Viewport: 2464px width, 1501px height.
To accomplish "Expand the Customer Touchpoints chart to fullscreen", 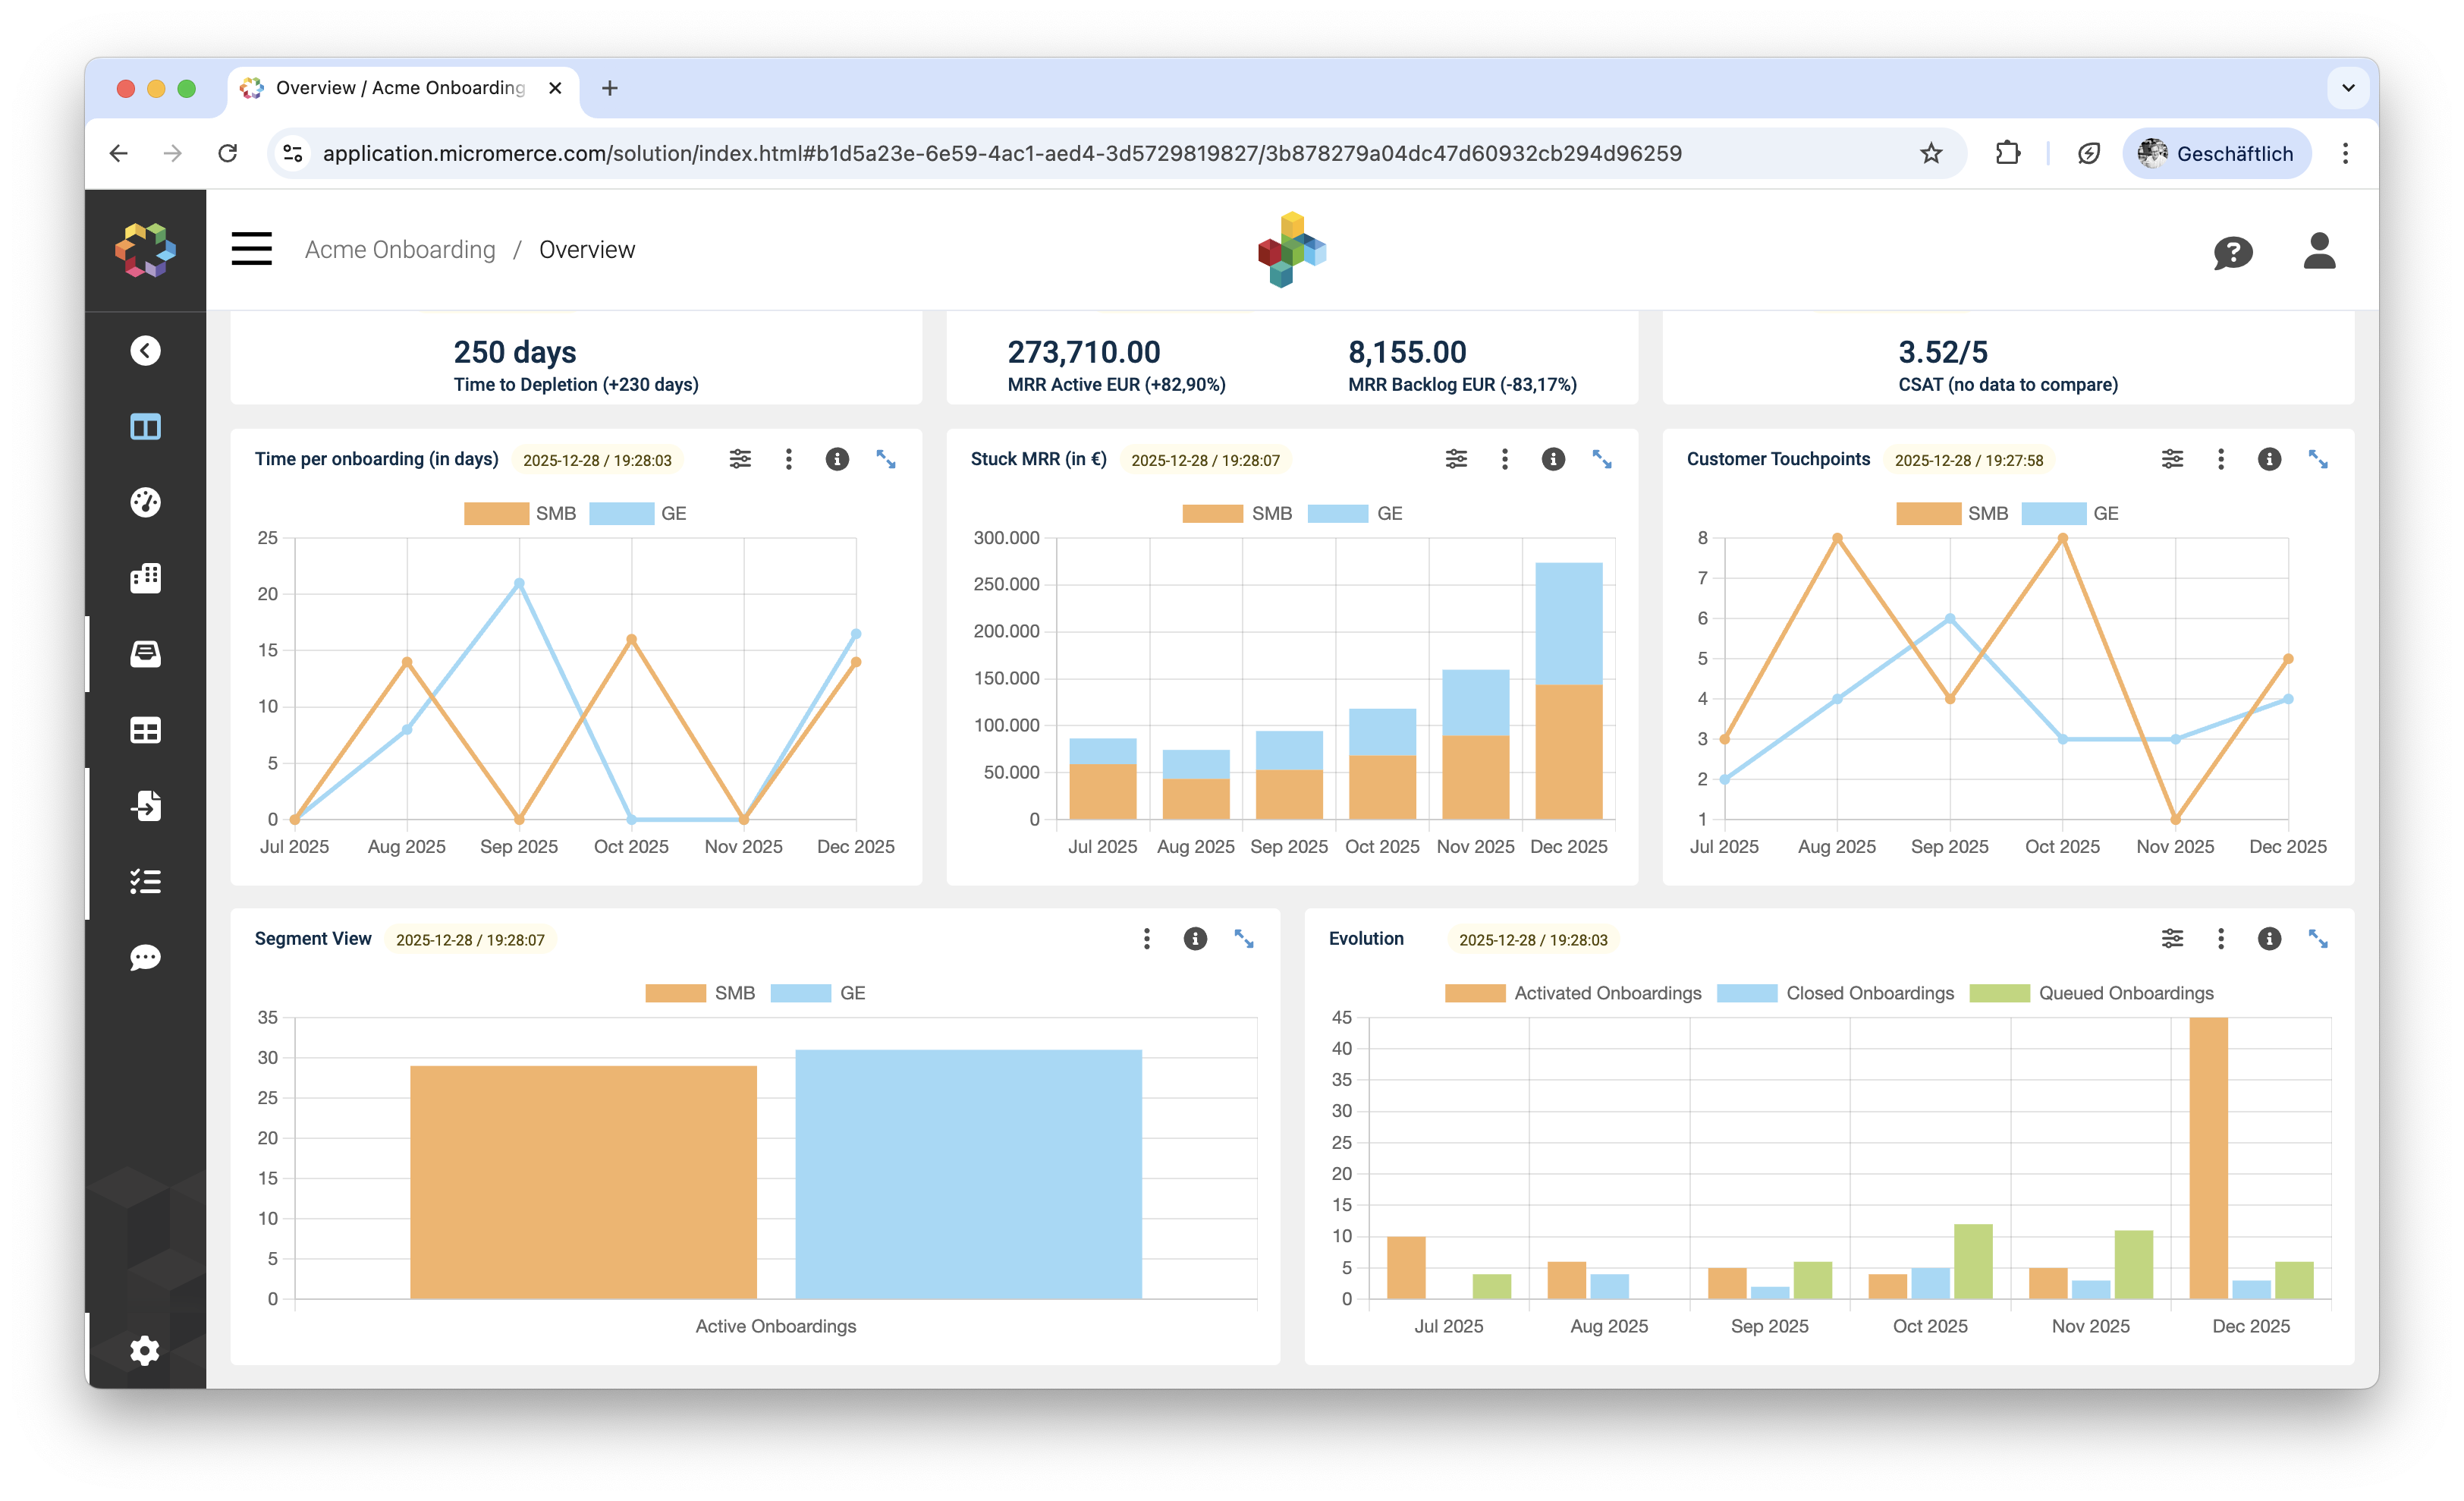I will pyautogui.click(x=2317, y=459).
